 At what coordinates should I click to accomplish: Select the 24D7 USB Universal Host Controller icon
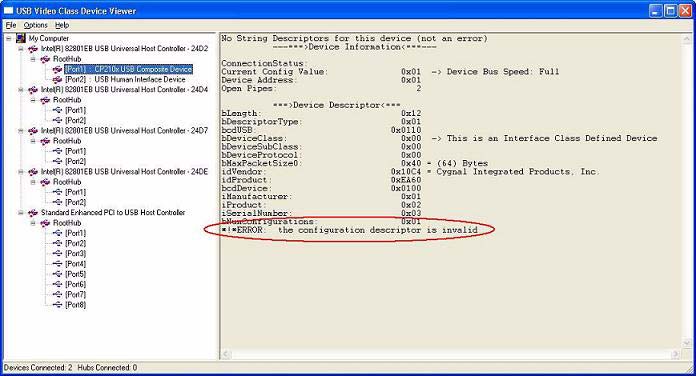33,131
